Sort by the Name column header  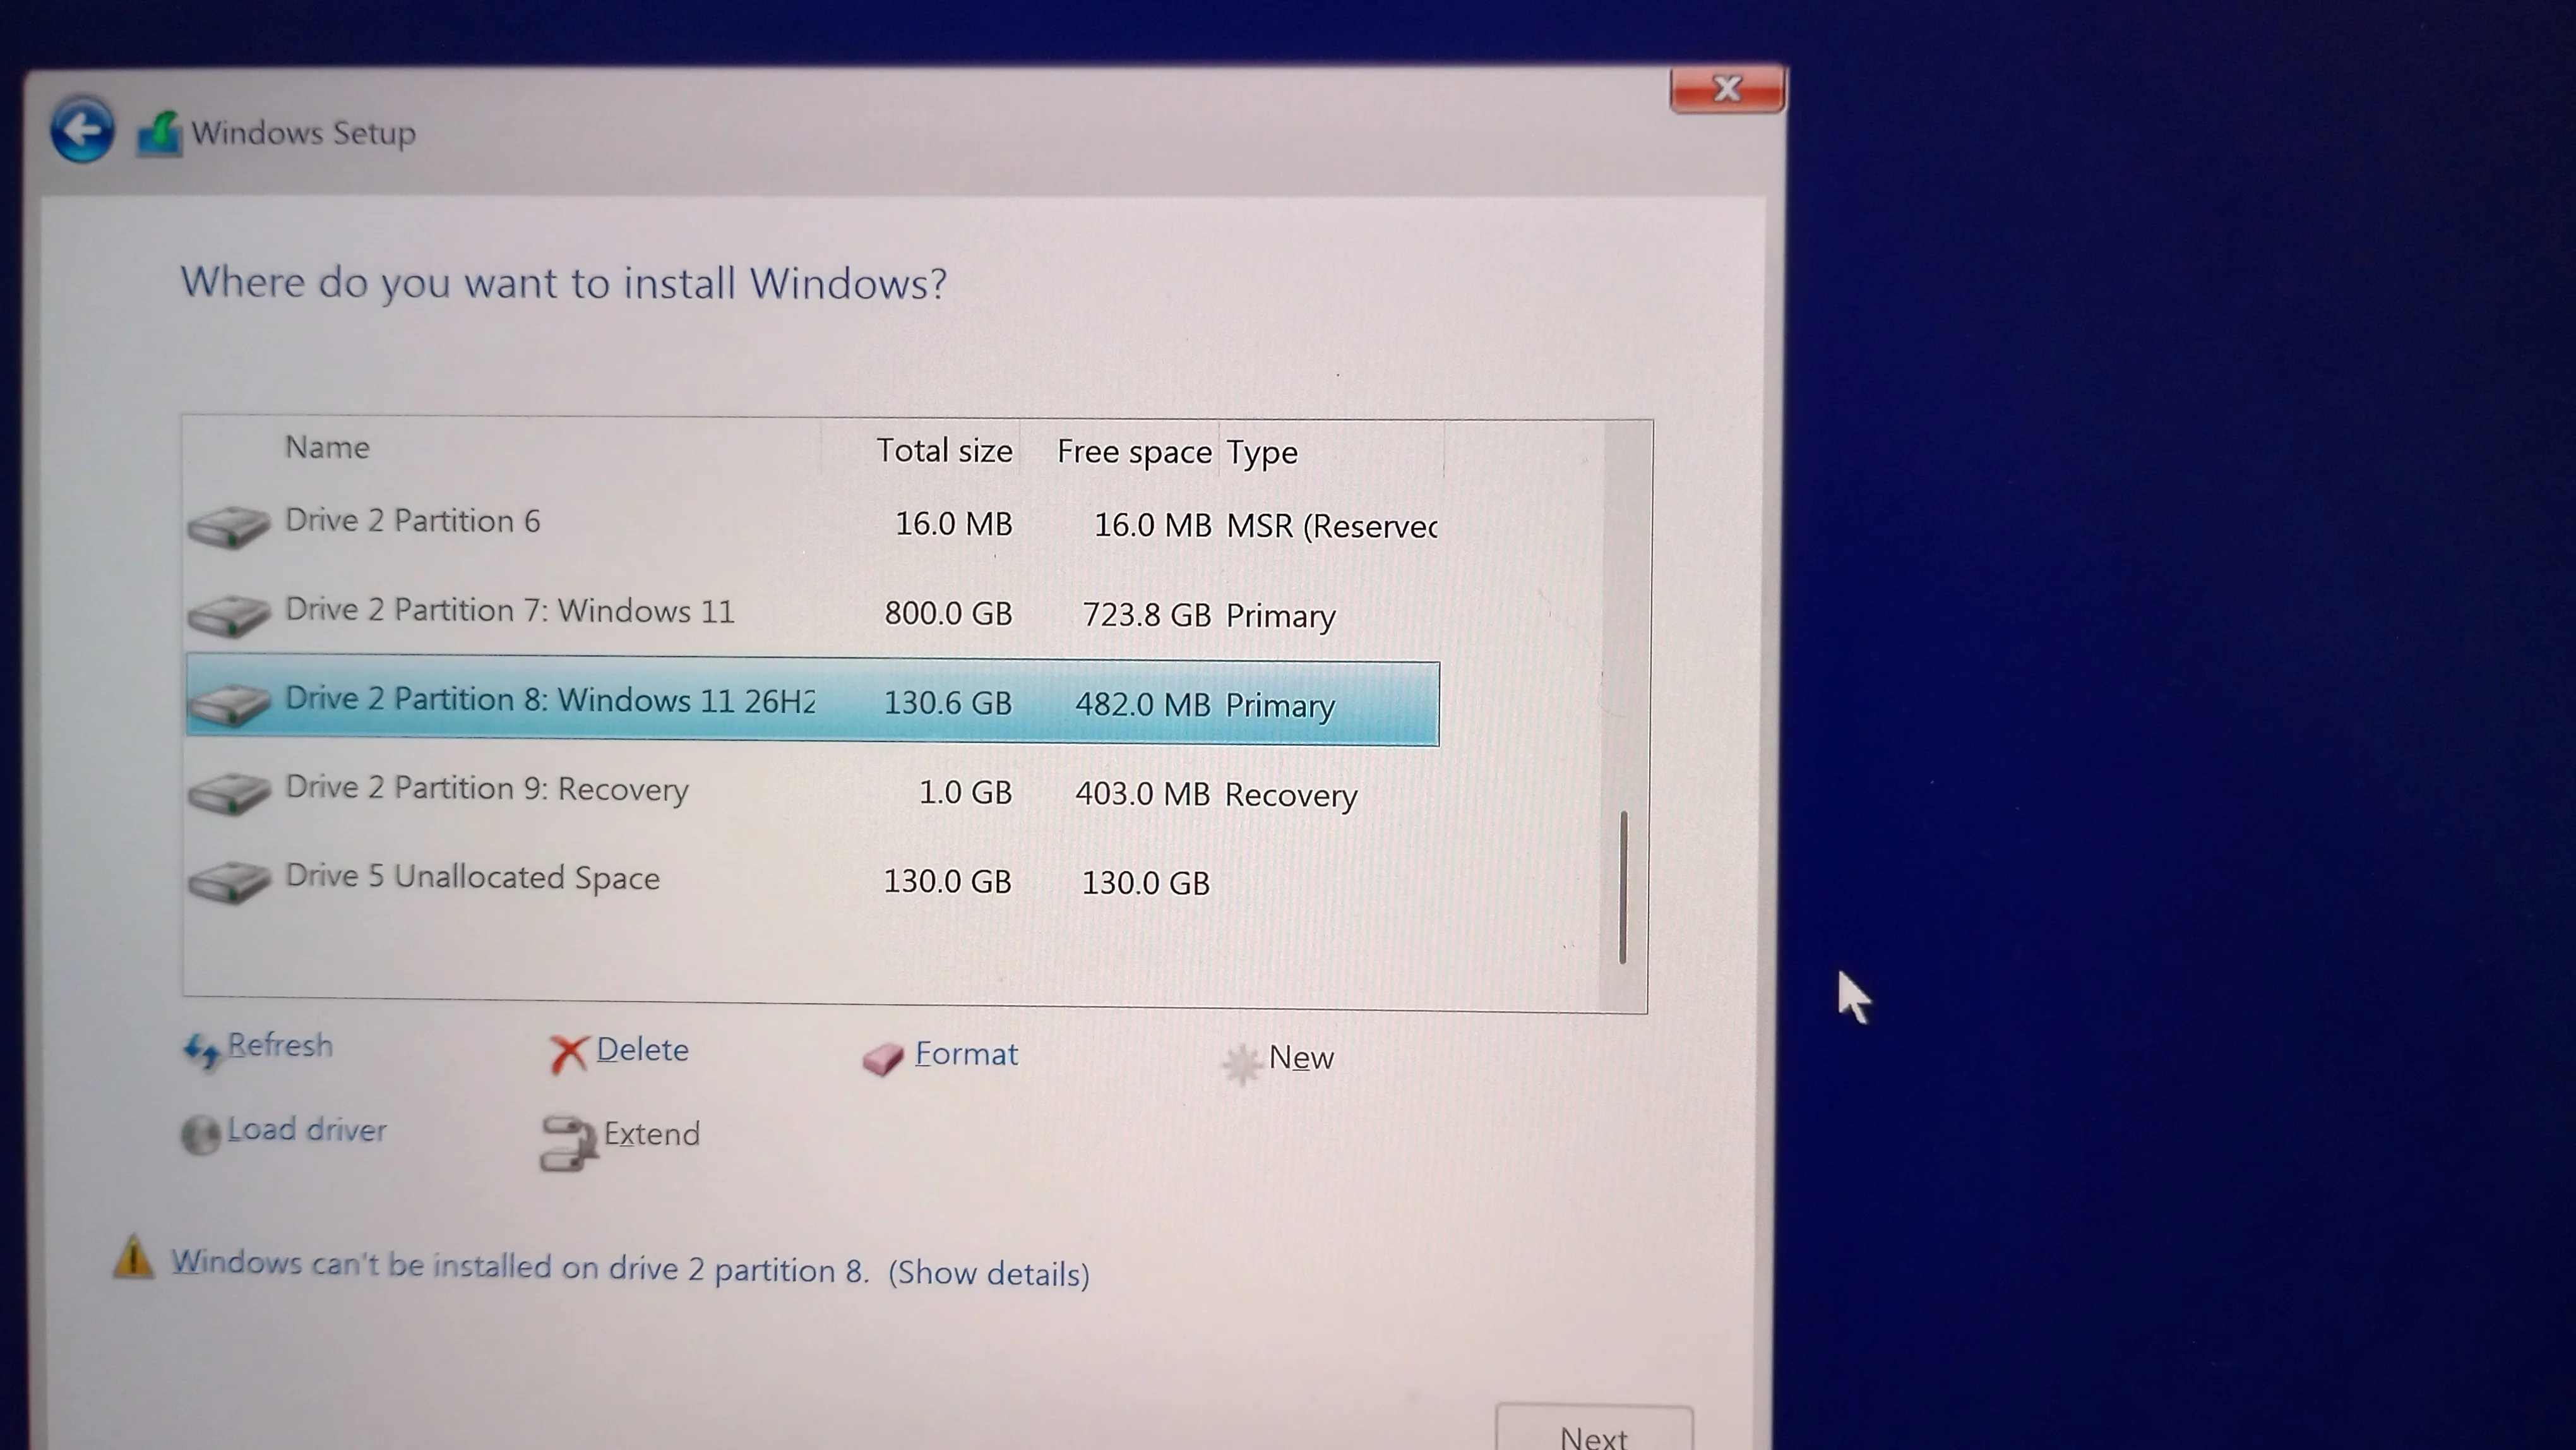[x=327, y=447]
